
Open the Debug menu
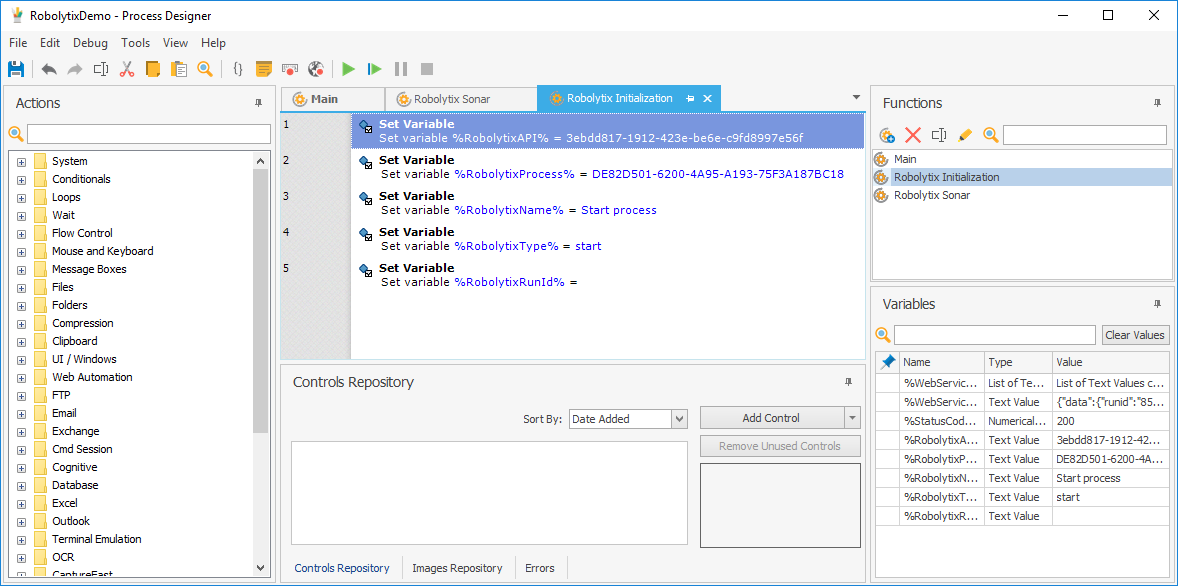(90, 43)
